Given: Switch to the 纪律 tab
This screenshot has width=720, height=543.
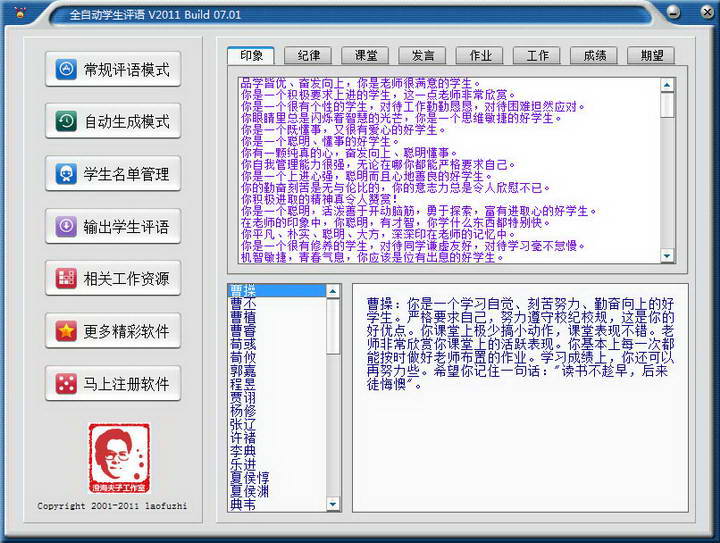Looking at the screenshot, I should [x=309, y=56].
